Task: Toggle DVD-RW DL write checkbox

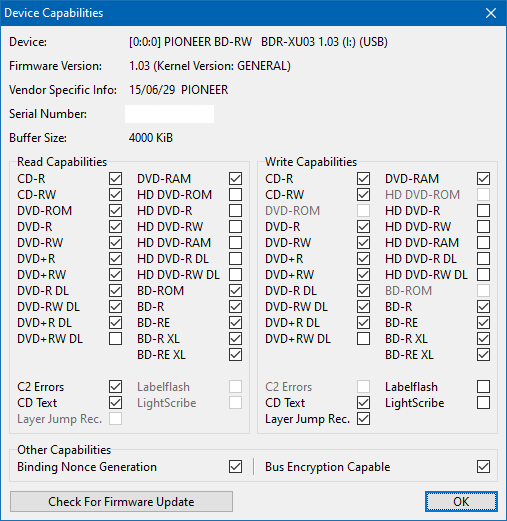Action: click(x=363, y=307)
